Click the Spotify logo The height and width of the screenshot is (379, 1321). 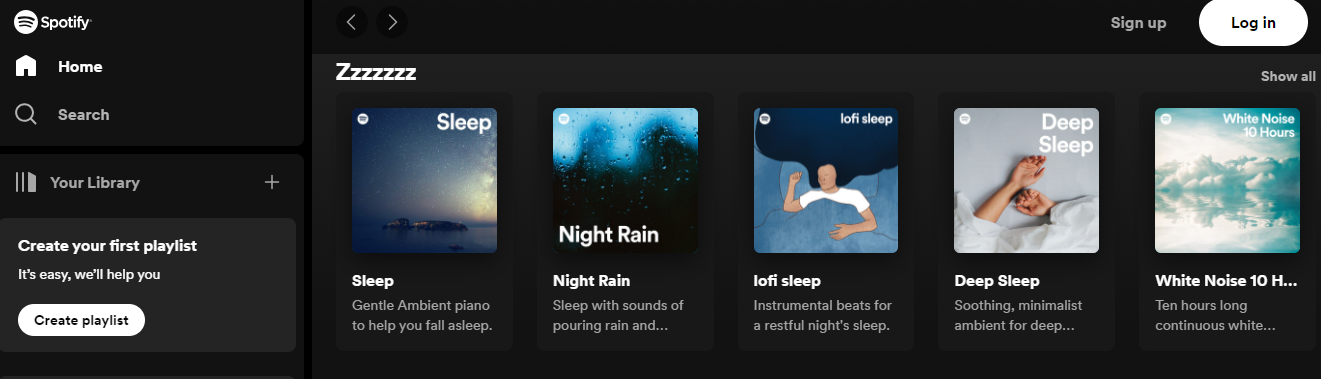[47, 22]
